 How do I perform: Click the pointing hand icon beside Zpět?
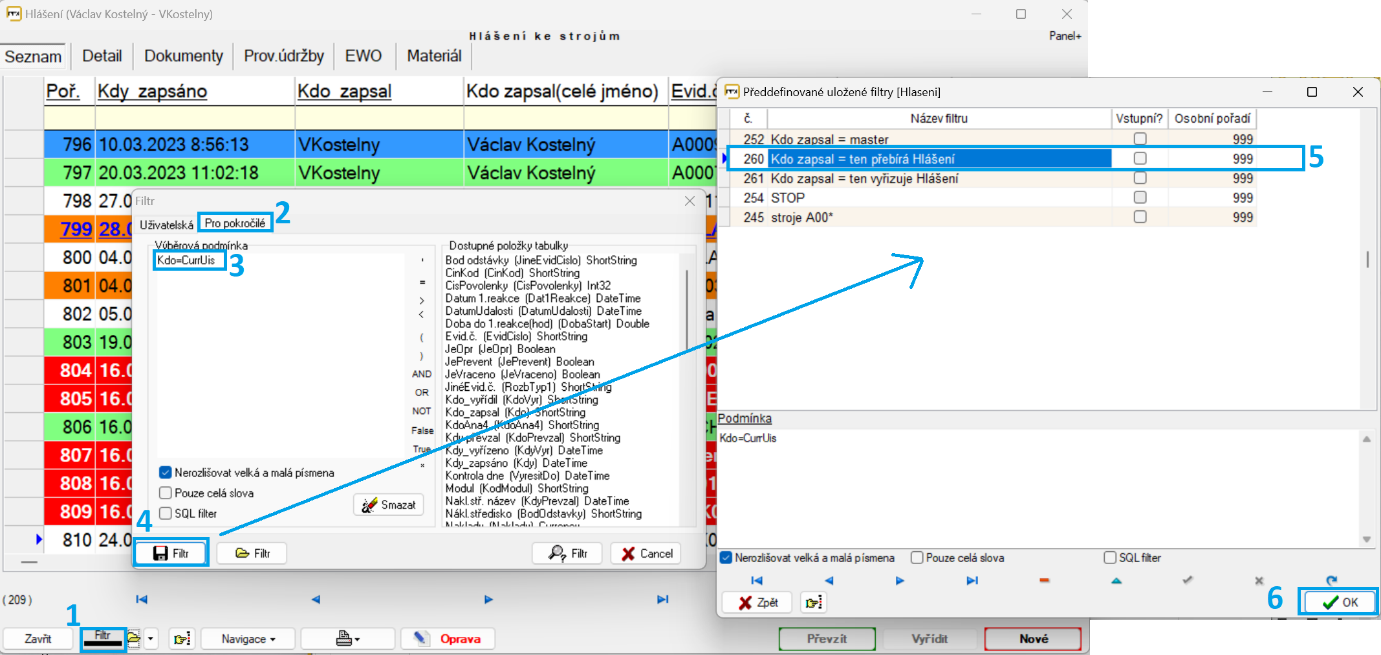(x=814, y=603)
